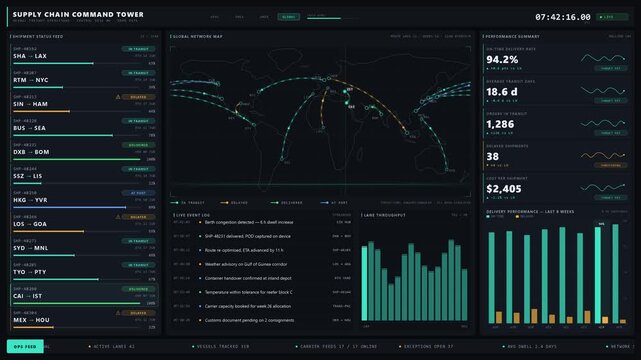Open 'Temperature within tolerance for reefer' entry

pyautogui.click(x=262, y=292)
